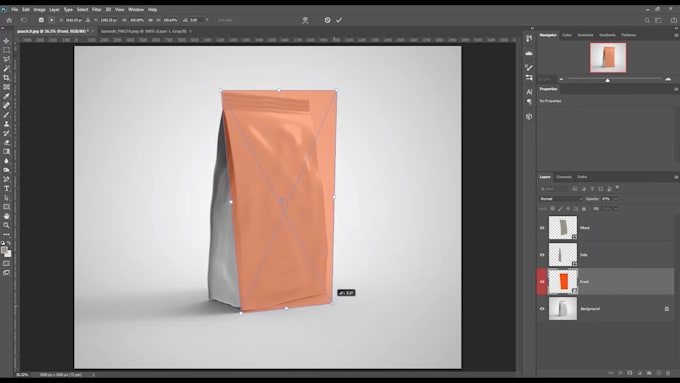Open the Brush Settings panel icon

click(529, 67)
